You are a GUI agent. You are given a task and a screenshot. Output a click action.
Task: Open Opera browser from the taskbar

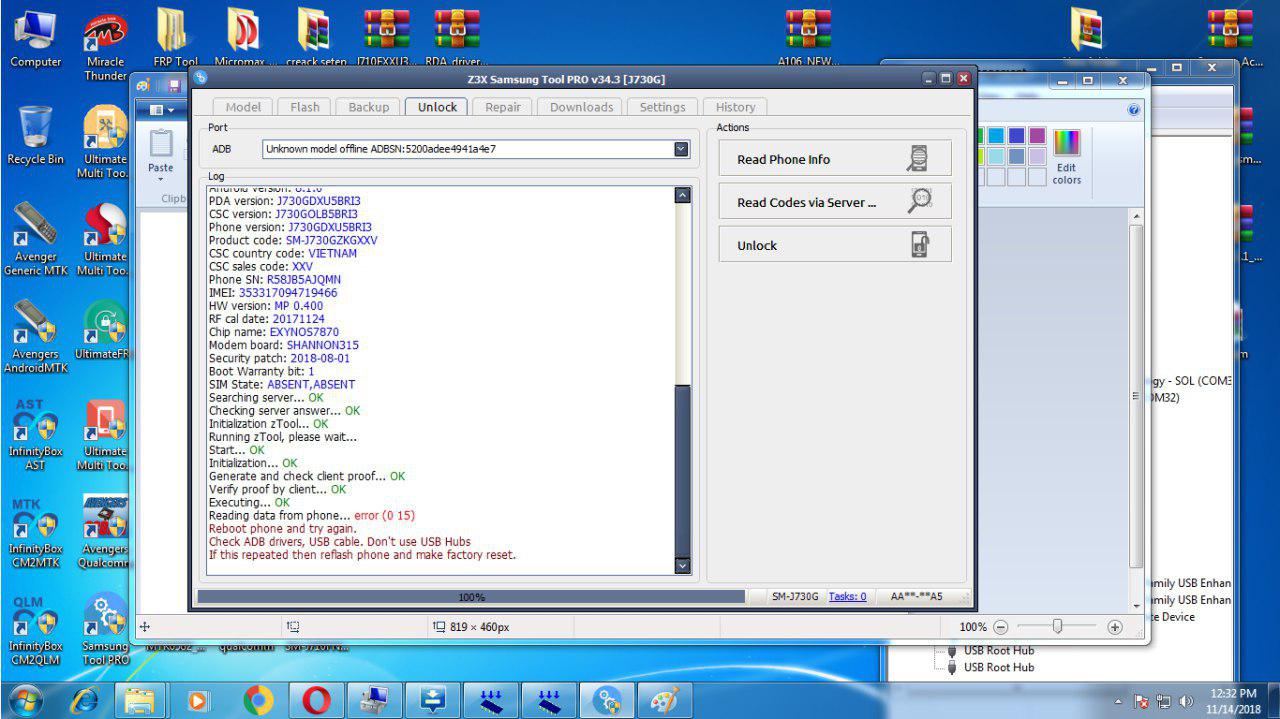[316, 700]
